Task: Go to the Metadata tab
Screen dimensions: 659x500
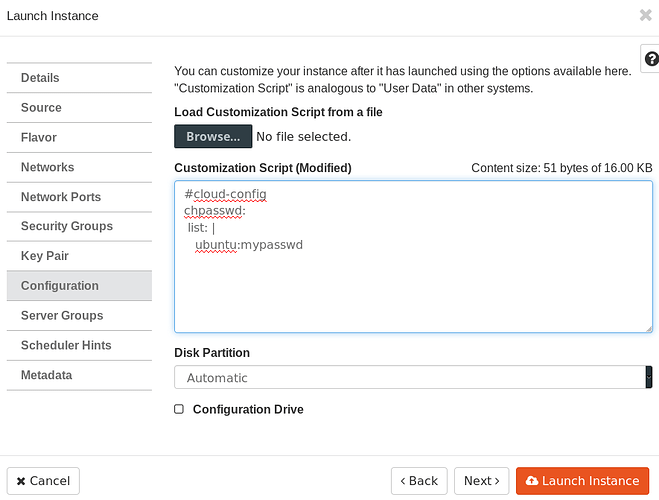Action: coord(79,375)
